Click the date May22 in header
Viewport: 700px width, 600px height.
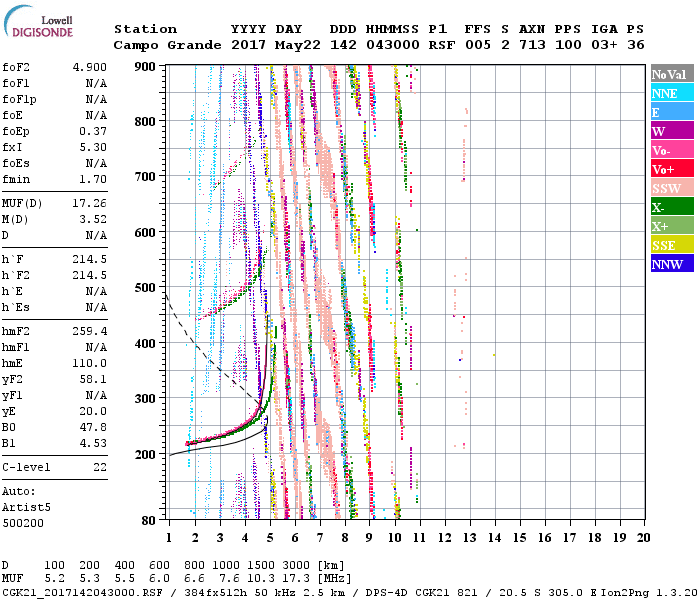[298, 45]
